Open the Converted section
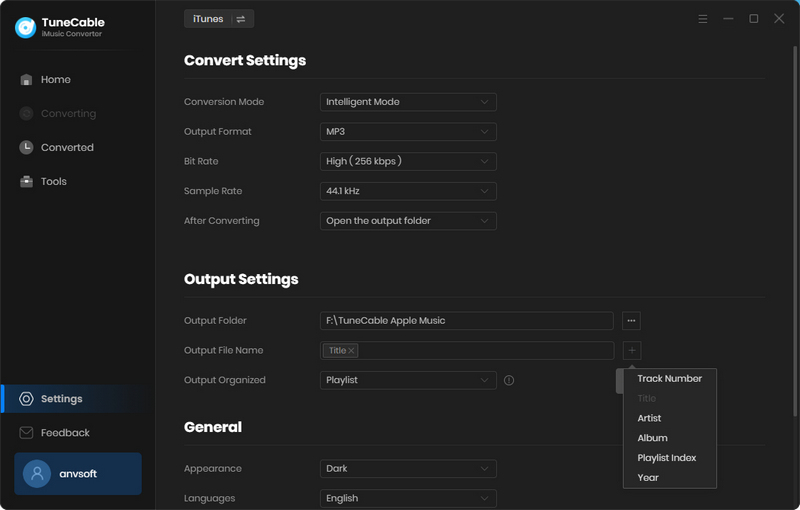Image resolution: width=800 pixels, height=510 pixels. (x=66, y=148)
